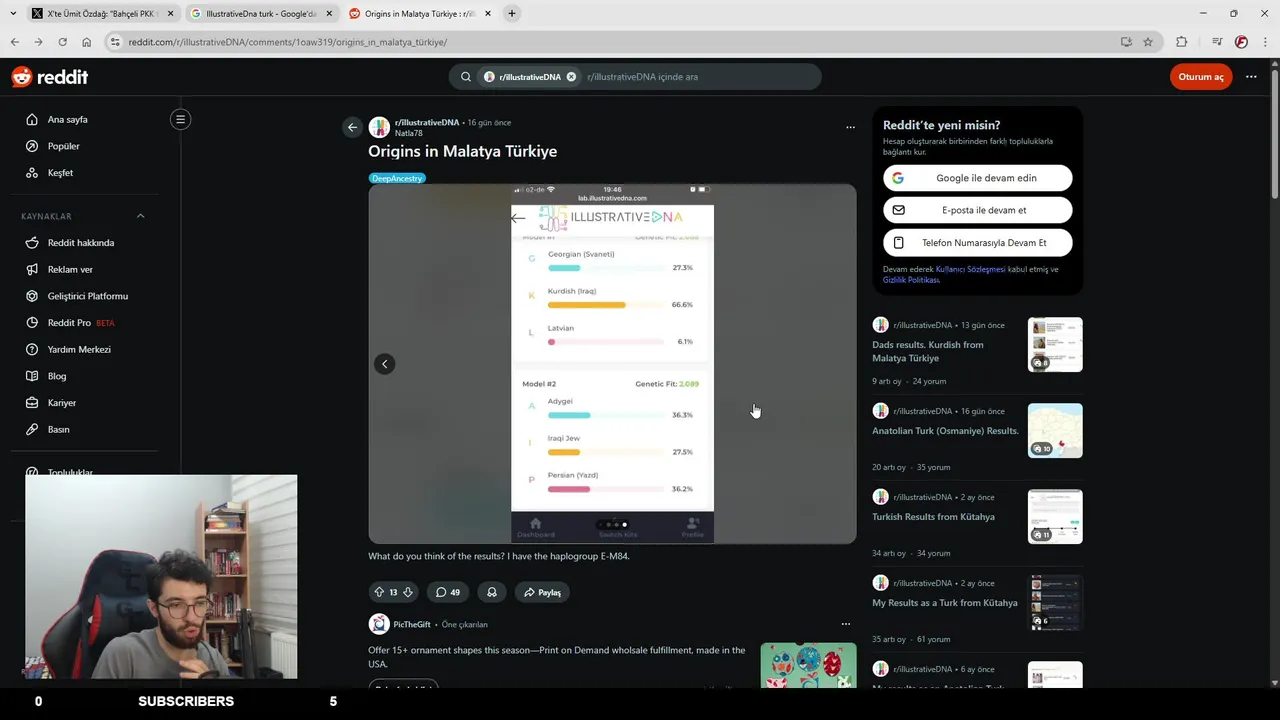Click the page vertical scrollbar
Screen dimensions: 1280x720
(x=1274, y=135)
